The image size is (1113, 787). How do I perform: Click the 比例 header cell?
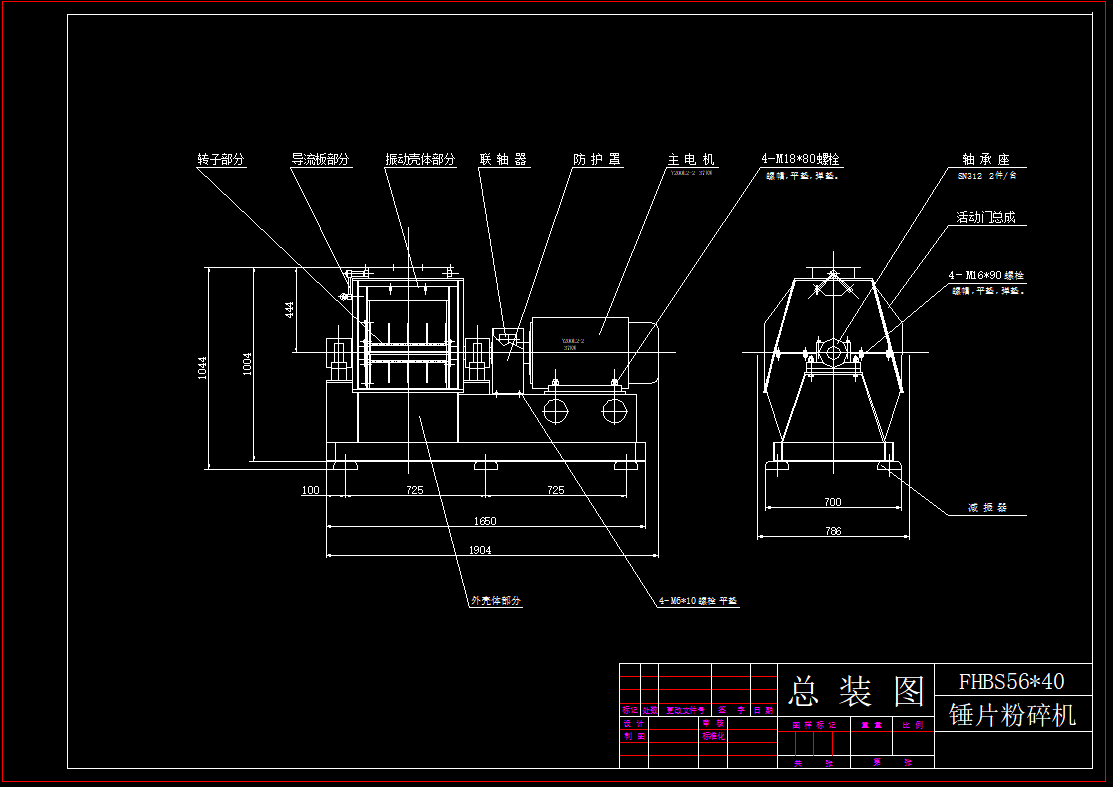point(913,725)
